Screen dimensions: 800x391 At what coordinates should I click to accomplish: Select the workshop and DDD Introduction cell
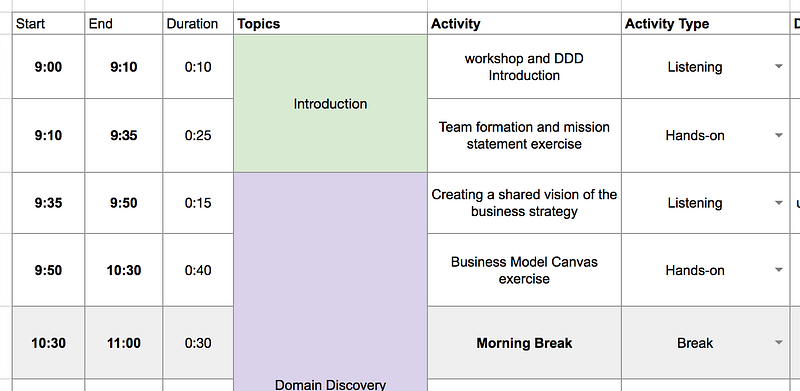[524, 67]
